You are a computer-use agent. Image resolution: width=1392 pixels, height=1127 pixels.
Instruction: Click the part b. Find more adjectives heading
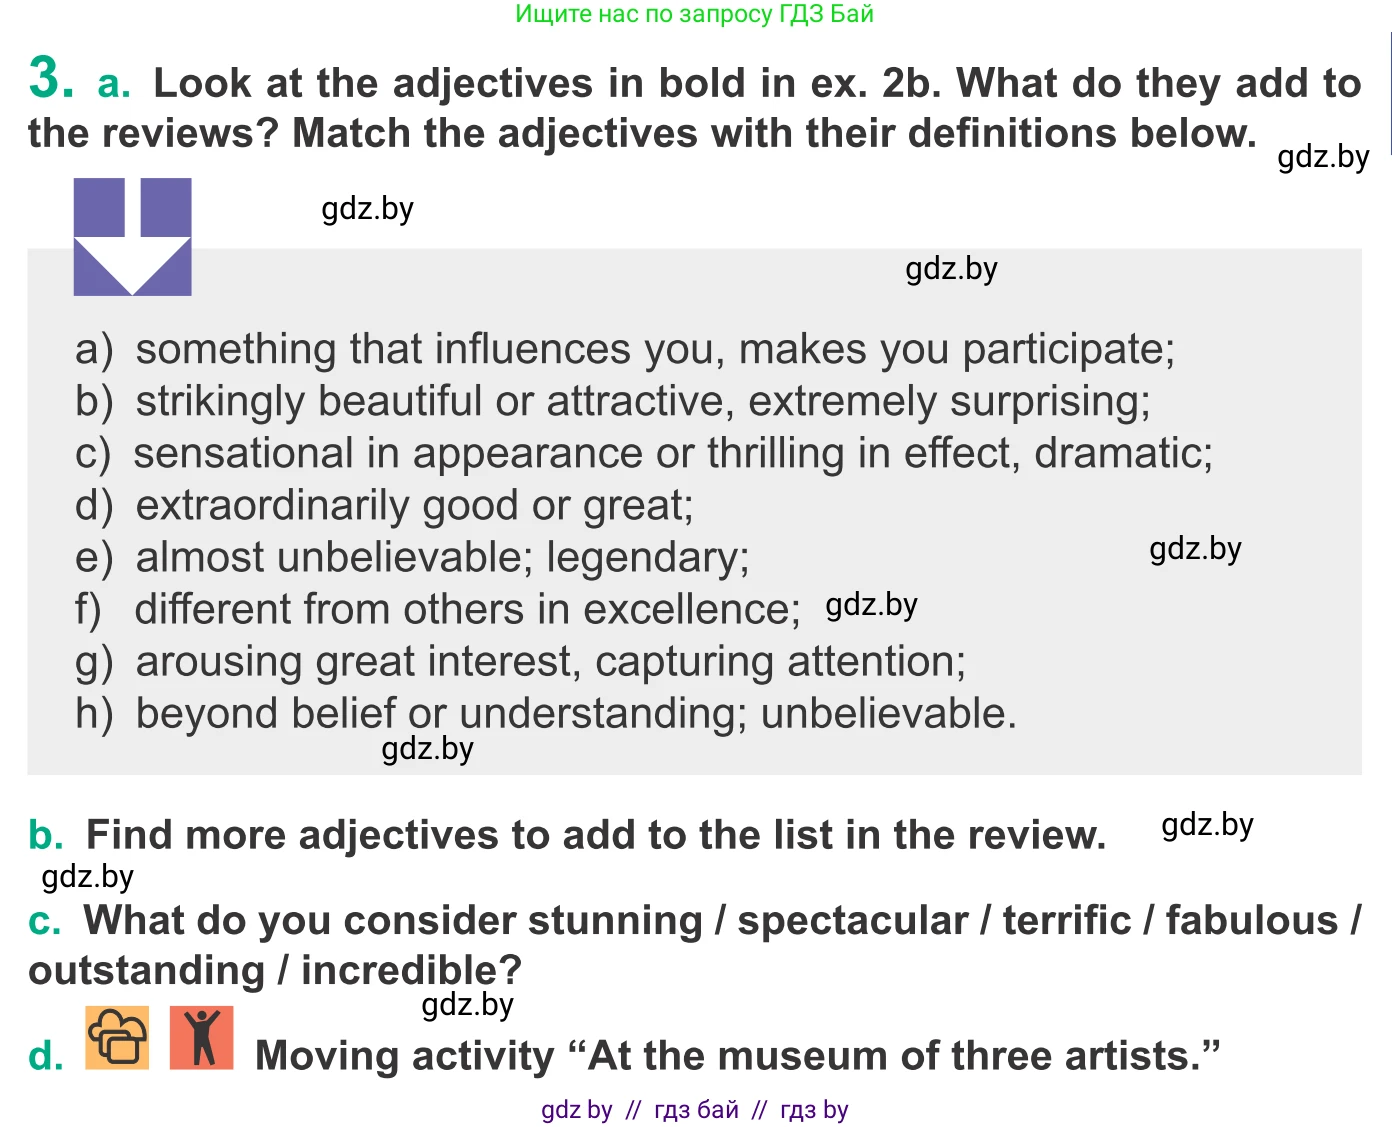(567, 835)
